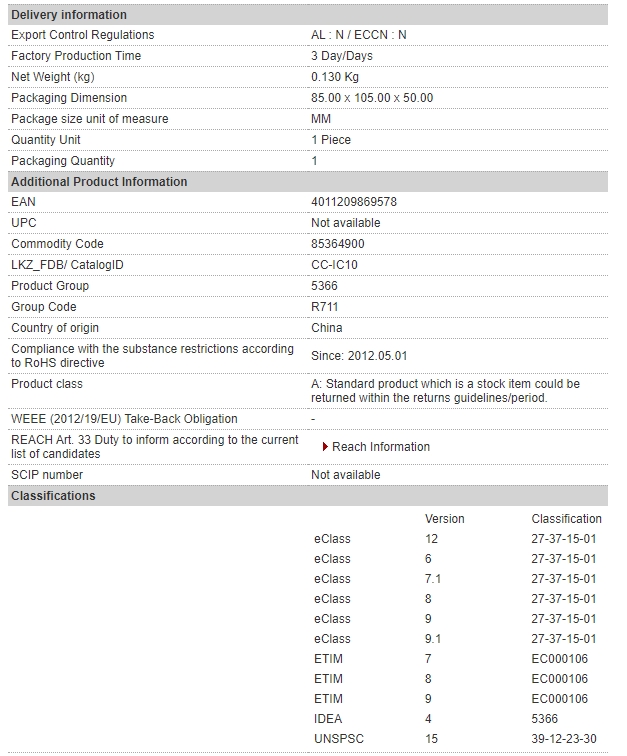Click the EAN number 4011209869578
This screenshot has height=756, width=627.
click(x=354, y=202)
